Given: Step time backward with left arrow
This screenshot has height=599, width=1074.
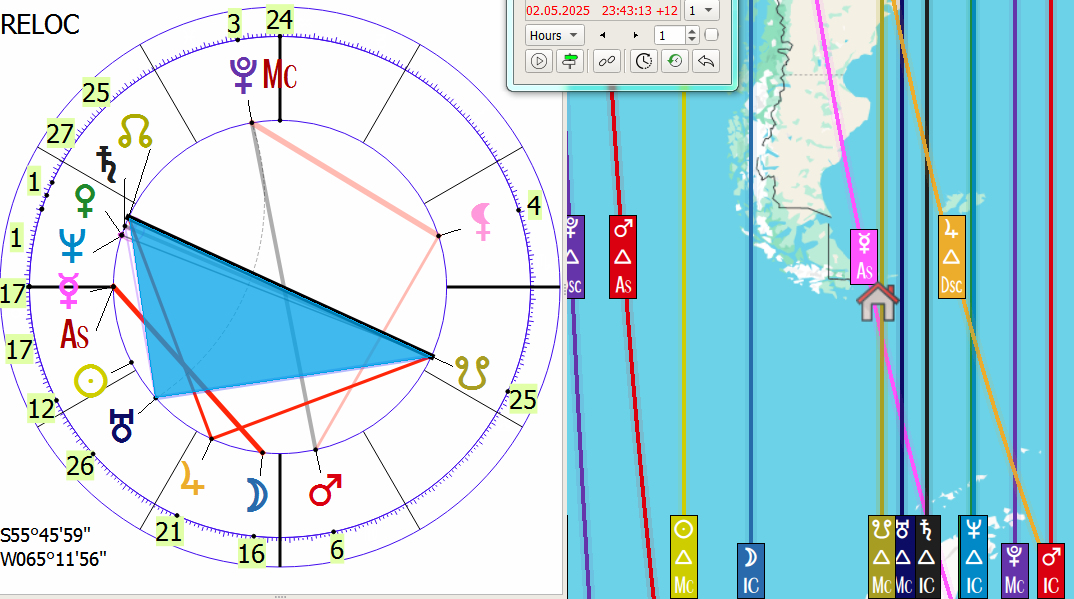Looking at the screenshot, I should 602,35.
